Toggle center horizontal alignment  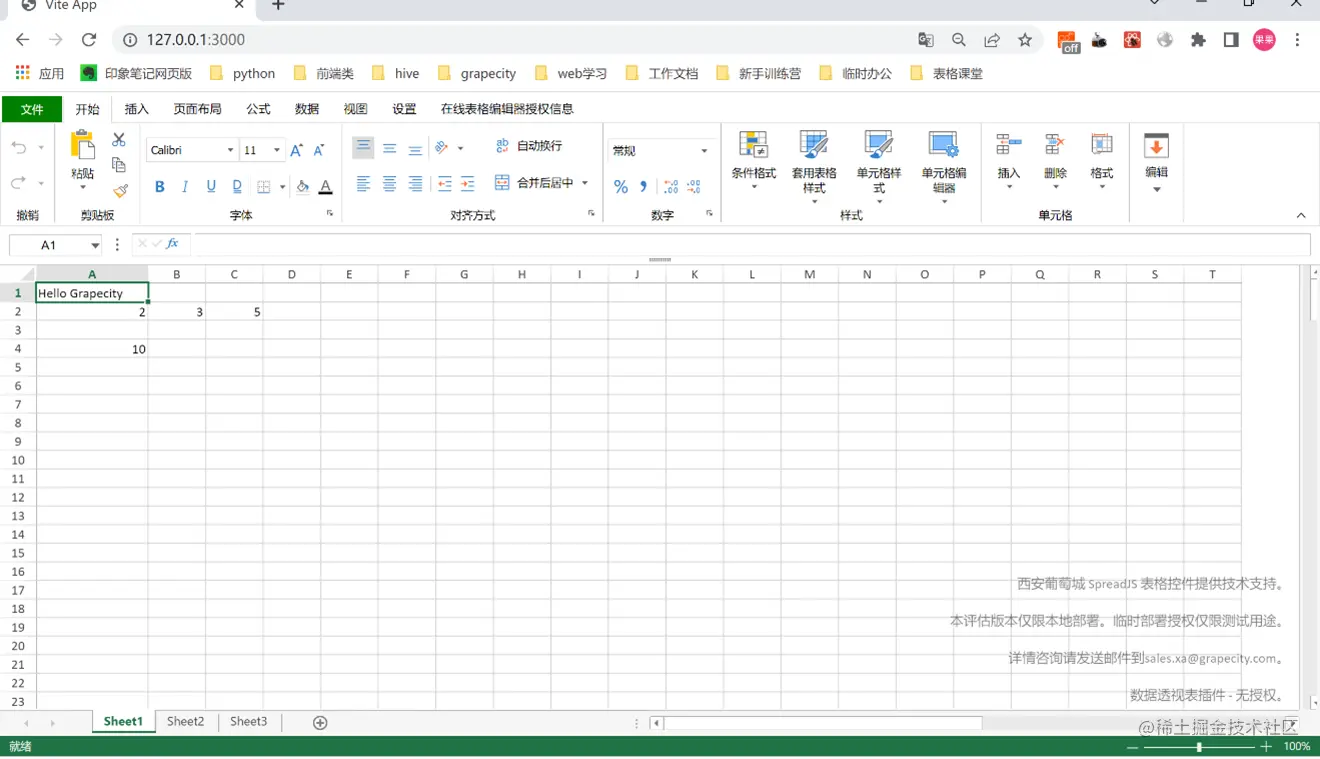click(x=390, y=184)
